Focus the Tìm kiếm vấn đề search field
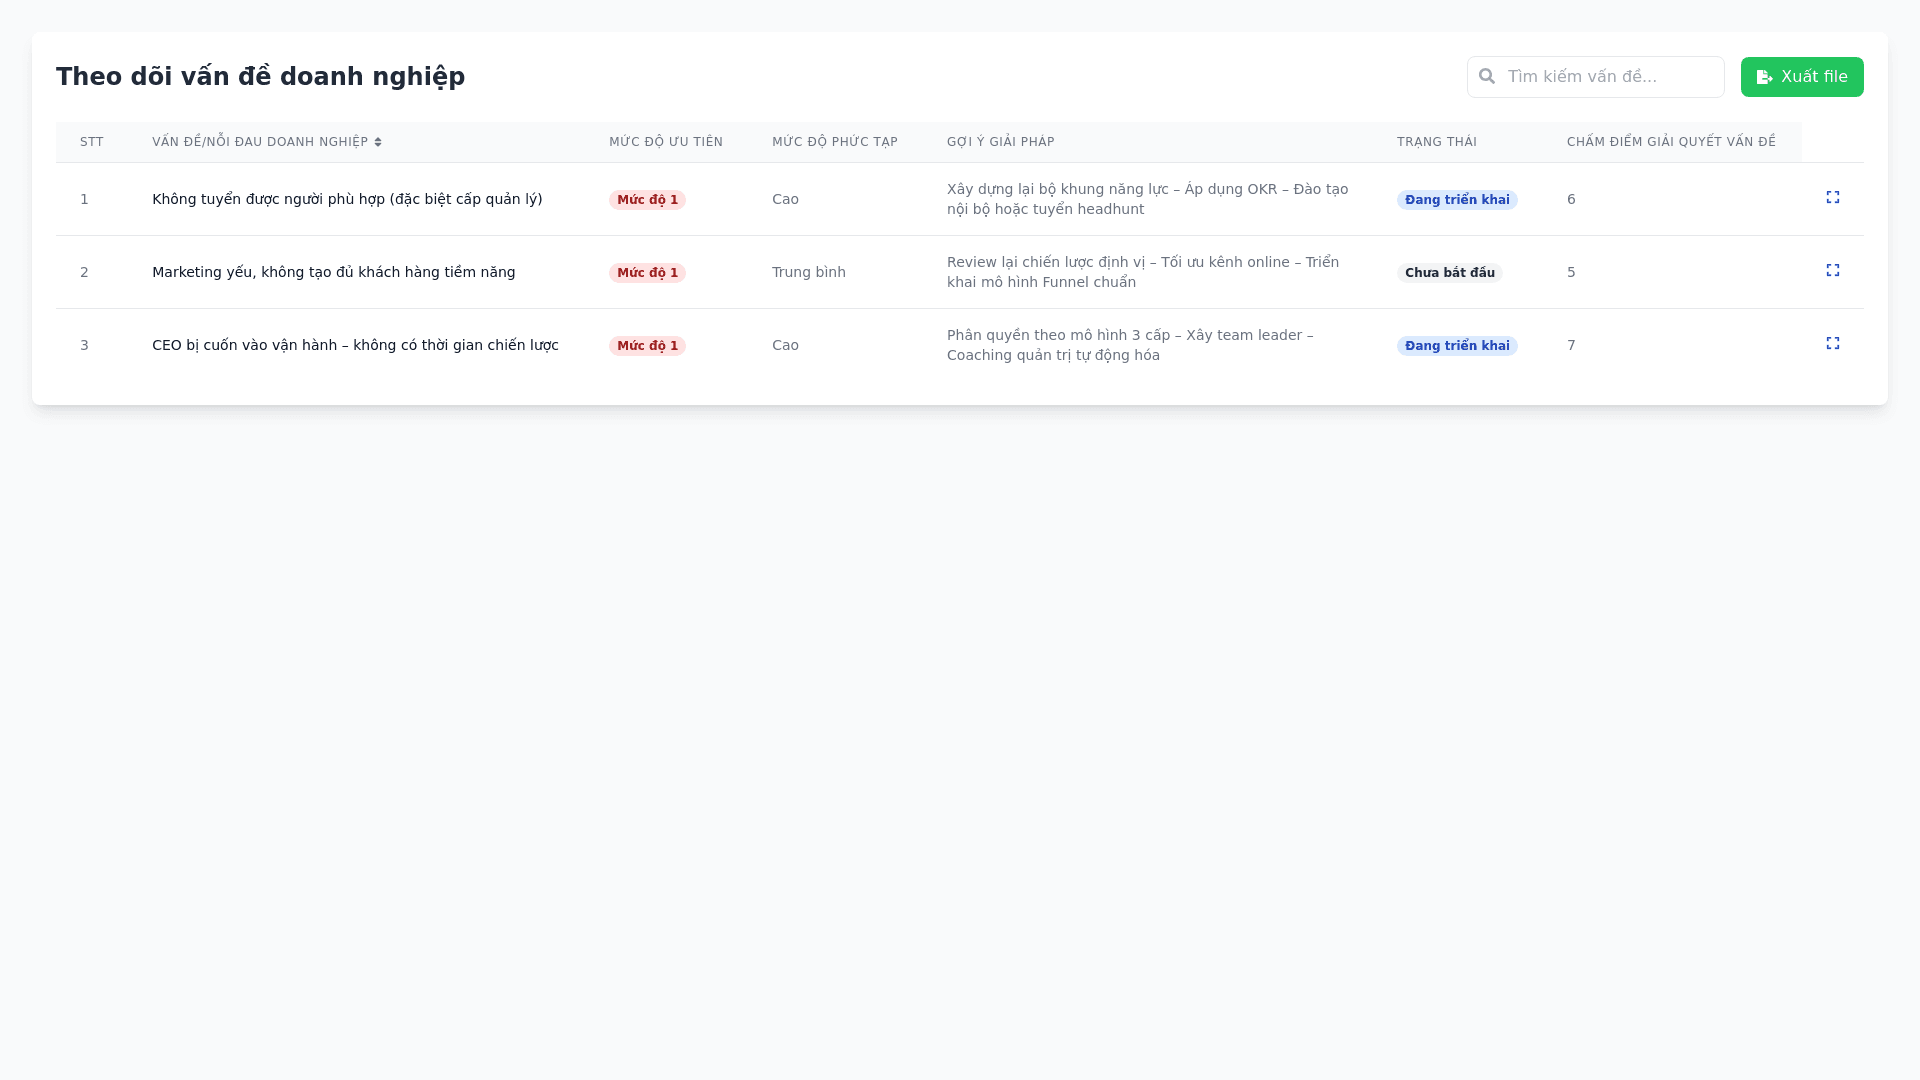This screenshot has height=1080, width=1920. (1610, 77)
